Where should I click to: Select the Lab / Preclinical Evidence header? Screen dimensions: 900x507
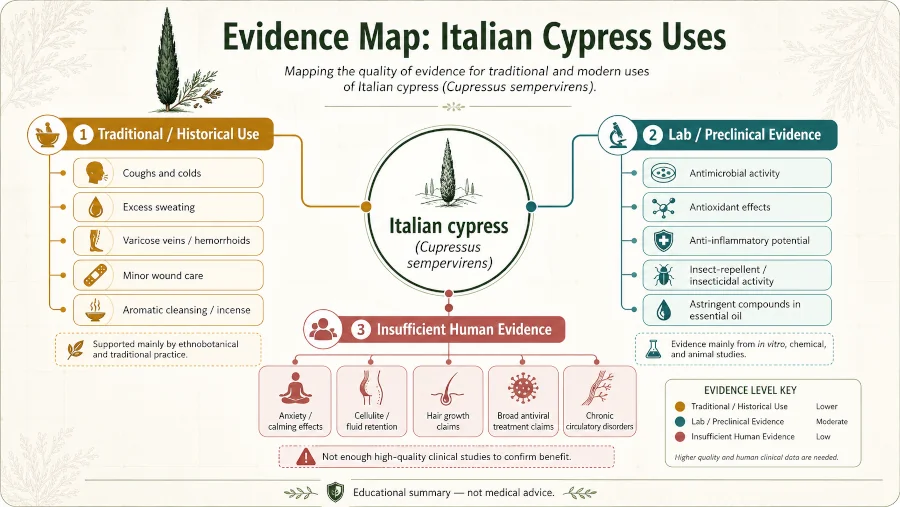(717, 135)
